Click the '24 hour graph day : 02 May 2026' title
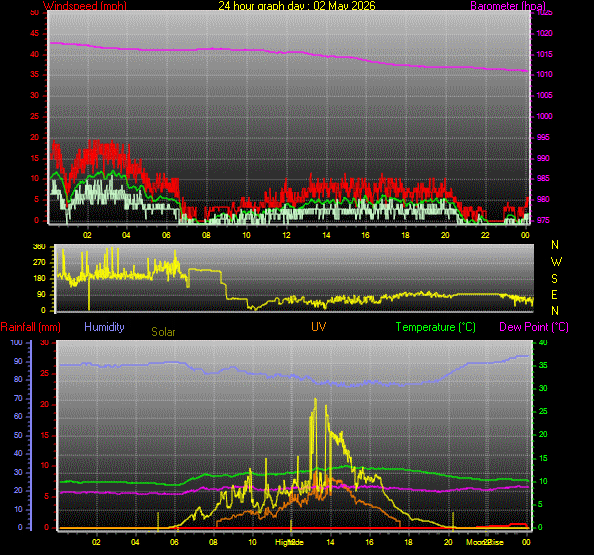594x555 pixels. (x=297, y=6)
